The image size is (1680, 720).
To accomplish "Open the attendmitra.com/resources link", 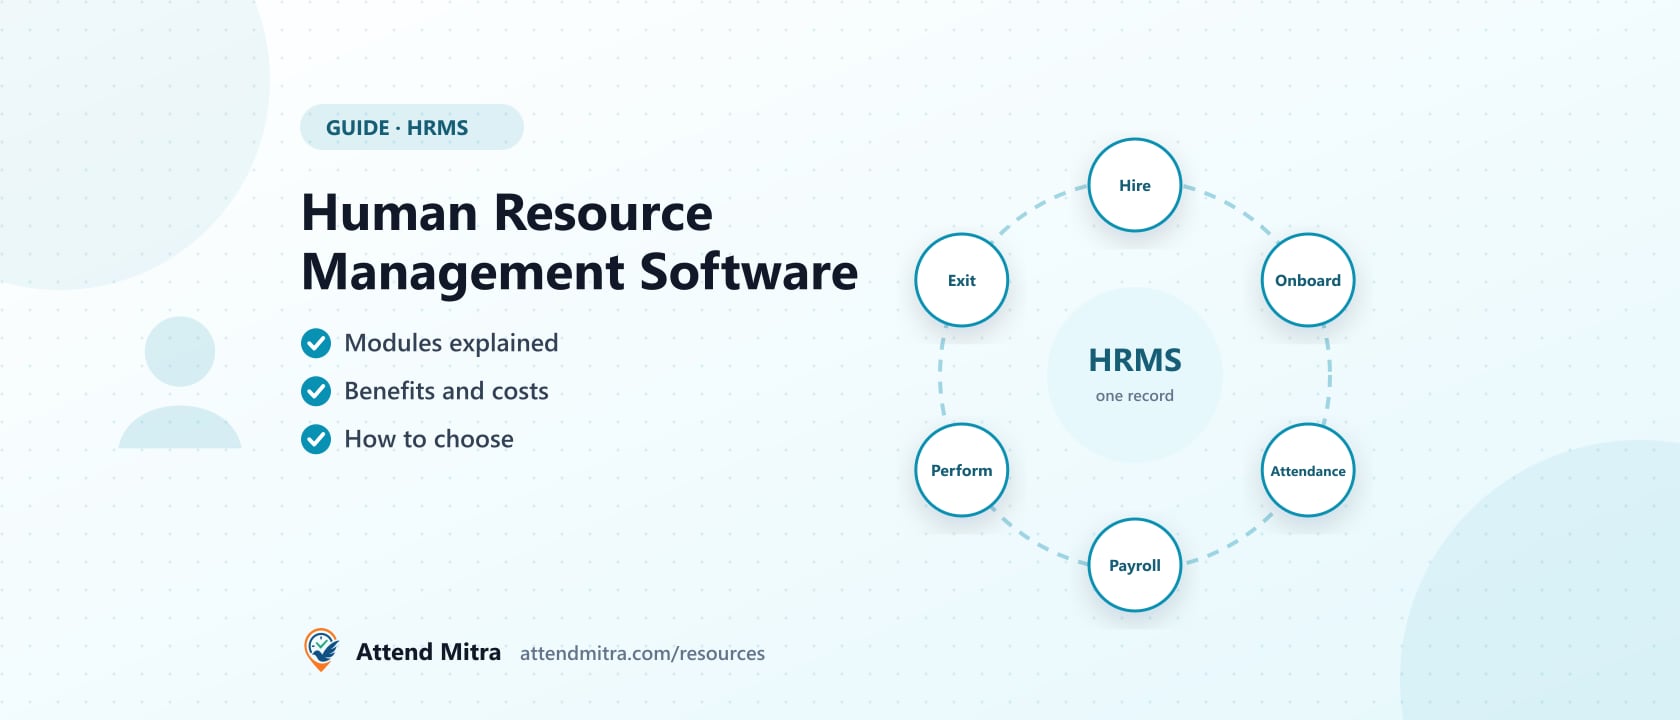I will (642, 653).
